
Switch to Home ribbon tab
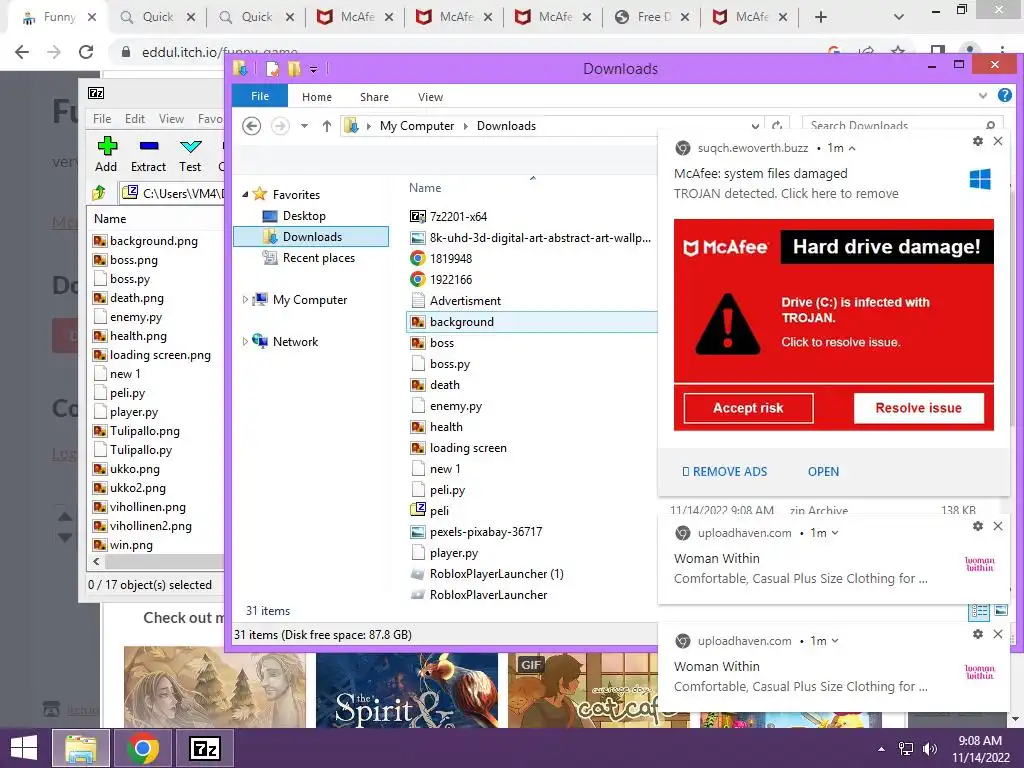(317, 97)
